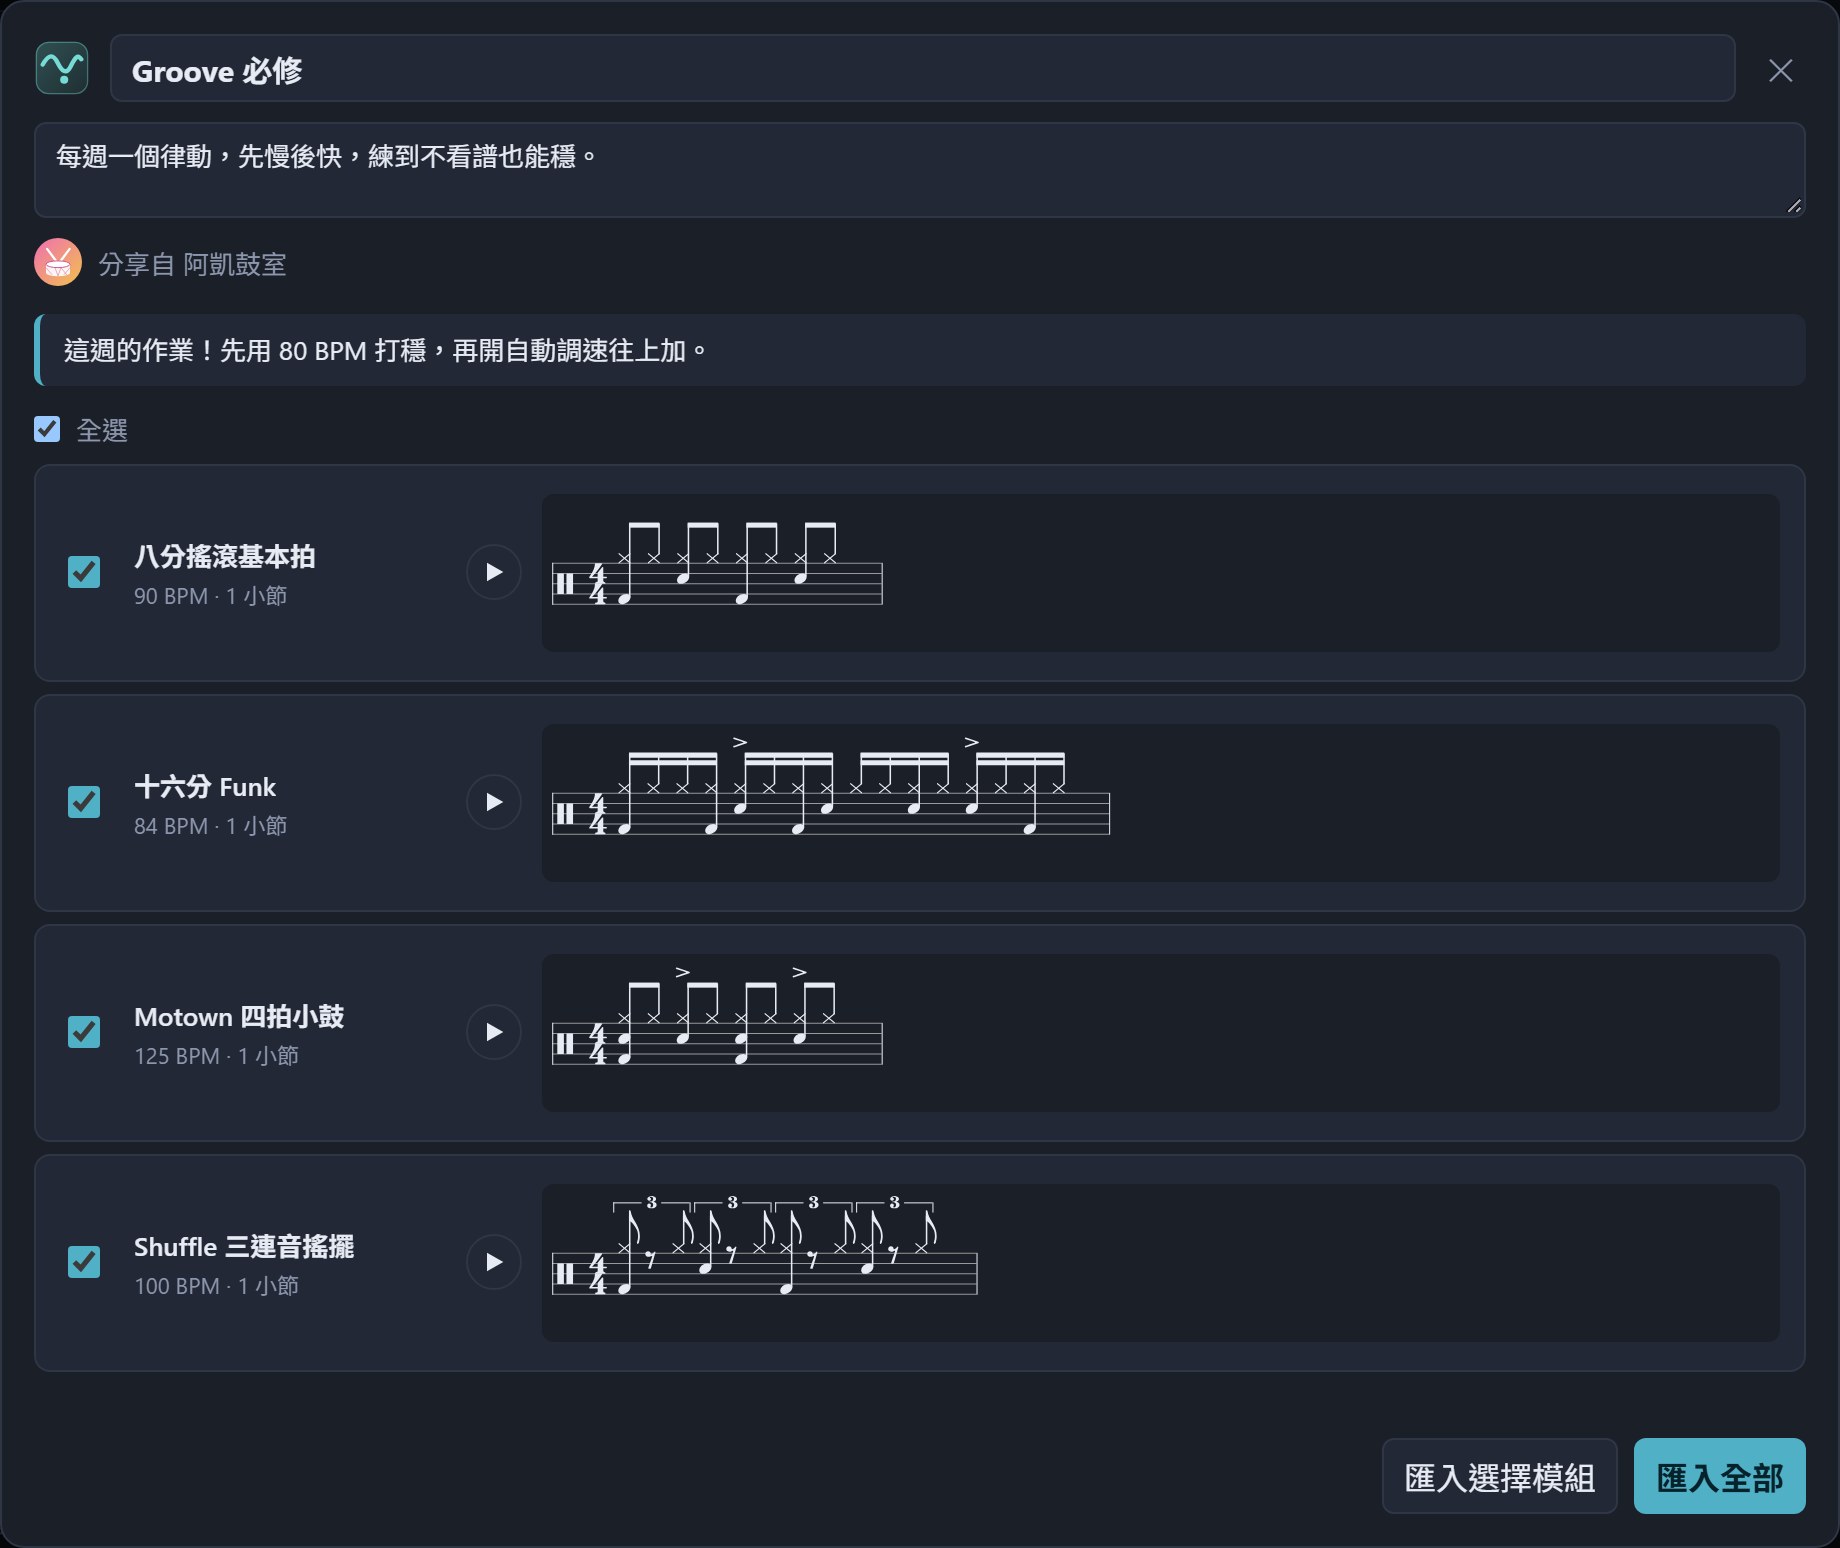Play the 八分搖滾基本拍 pattern preview
1840x1548 pixels.
(494, 572)
